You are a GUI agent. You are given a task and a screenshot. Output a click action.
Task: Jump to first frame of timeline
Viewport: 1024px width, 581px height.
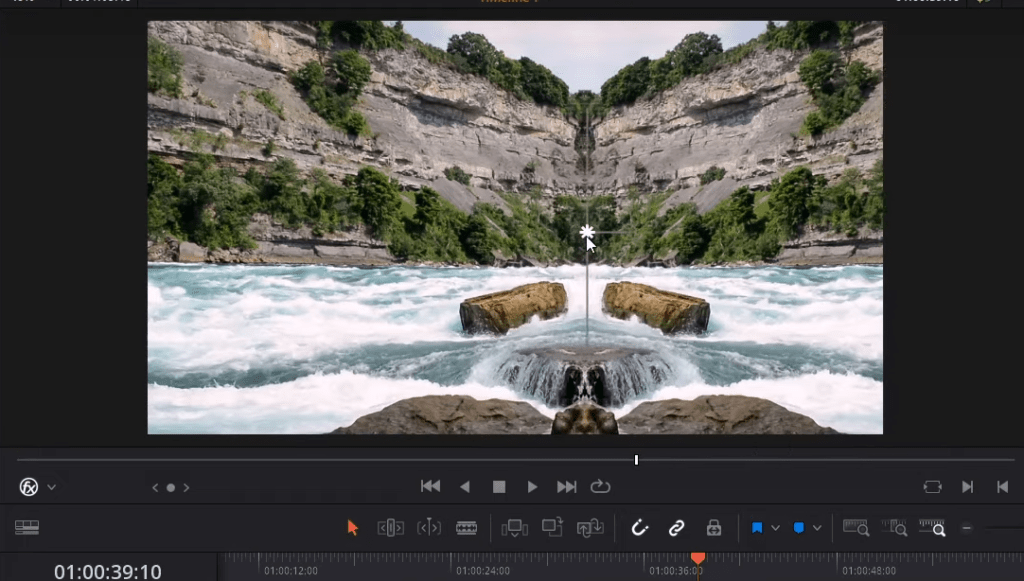[430, 486]
